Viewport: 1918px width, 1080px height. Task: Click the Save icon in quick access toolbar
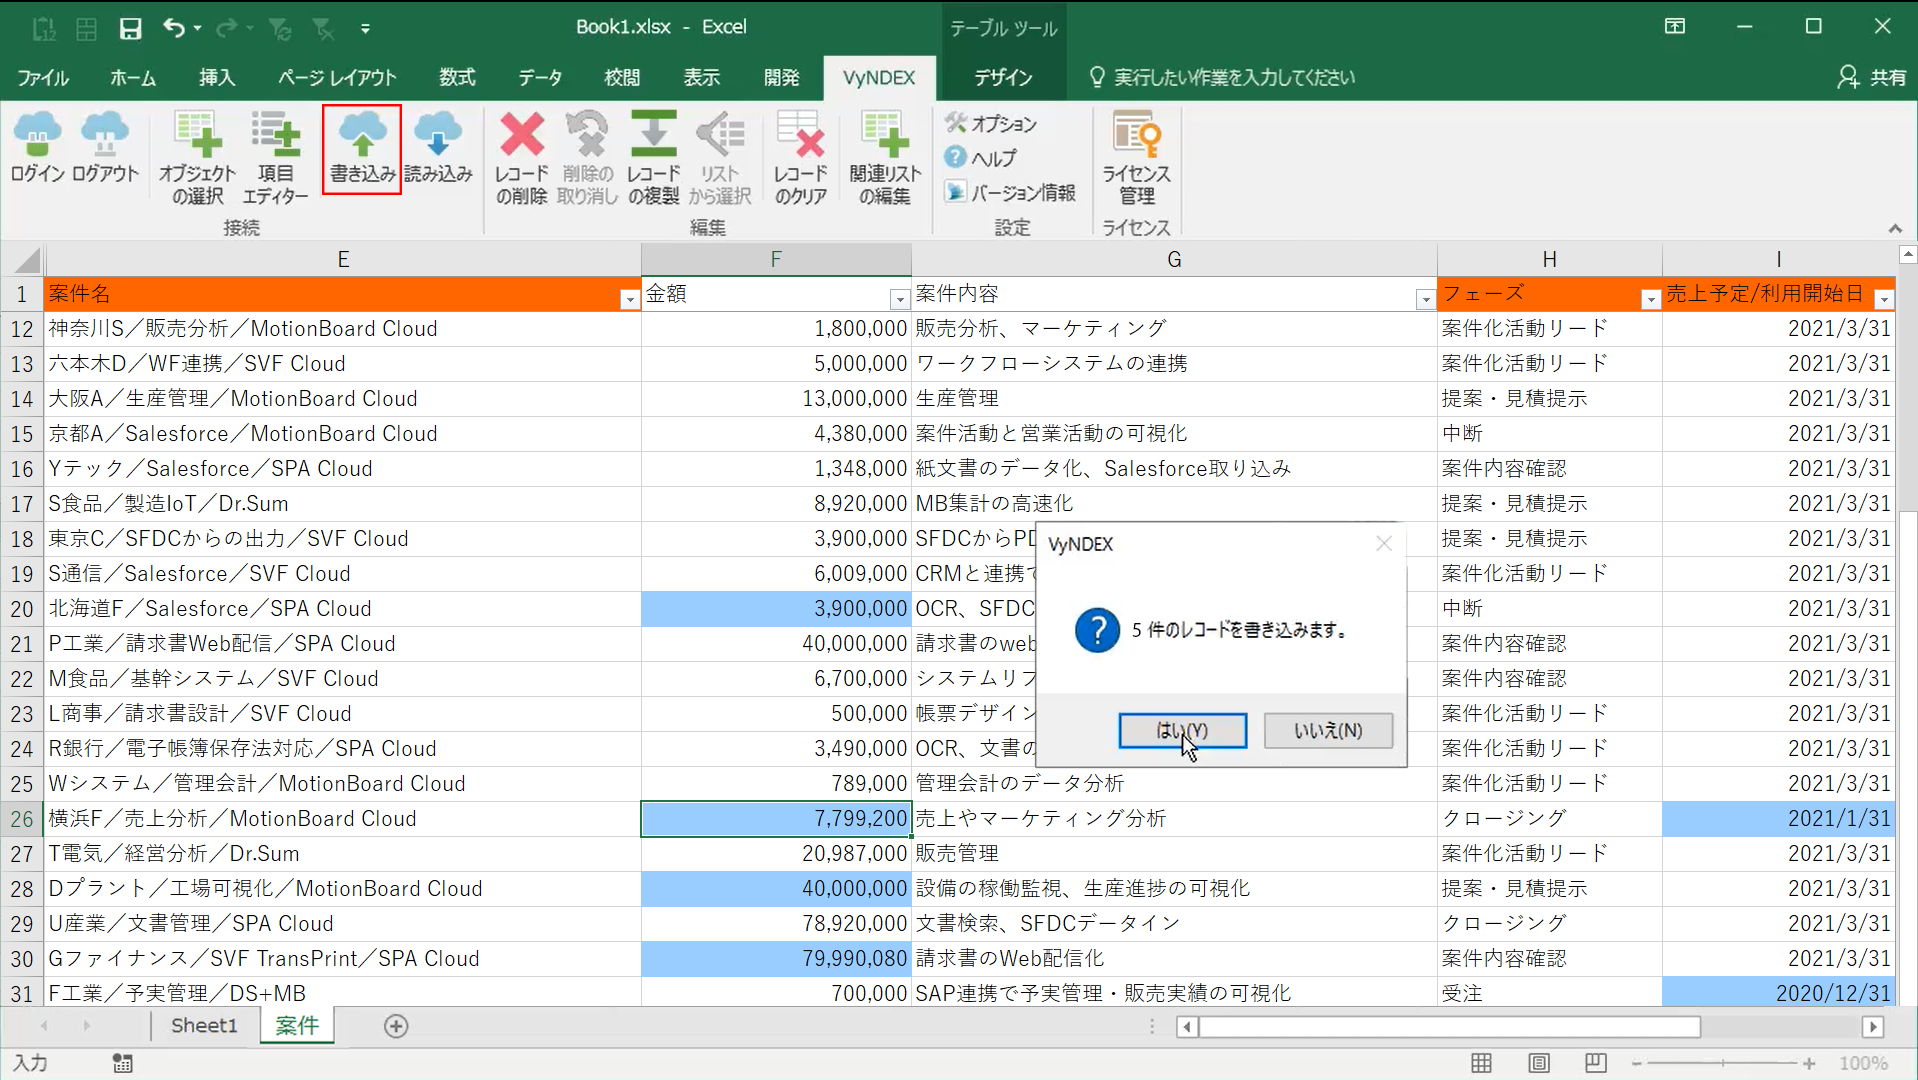130,28
